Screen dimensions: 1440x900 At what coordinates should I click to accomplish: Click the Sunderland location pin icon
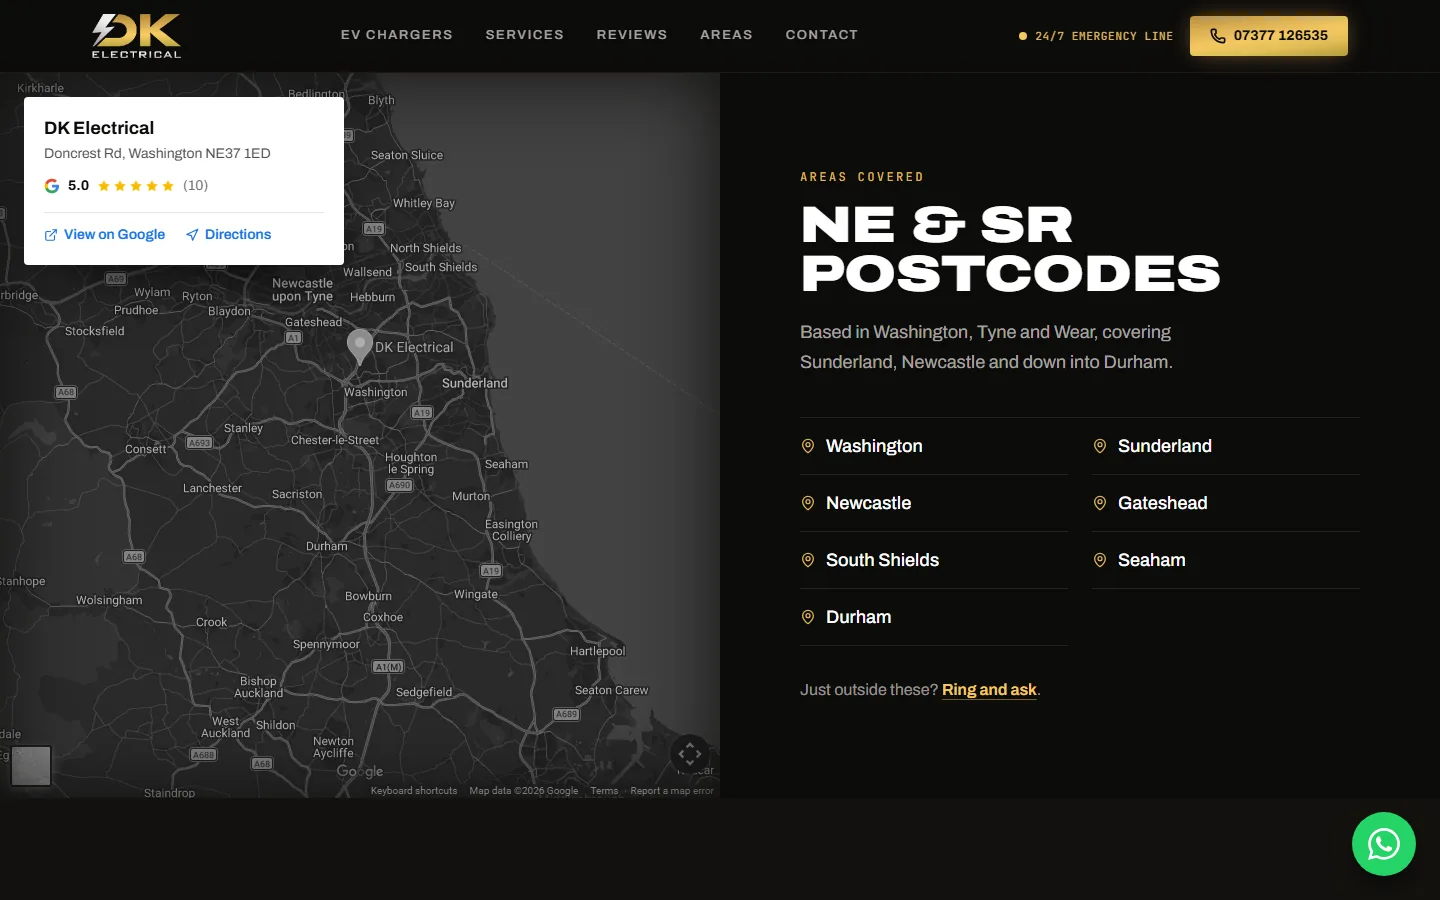[x=1100, y=446]
